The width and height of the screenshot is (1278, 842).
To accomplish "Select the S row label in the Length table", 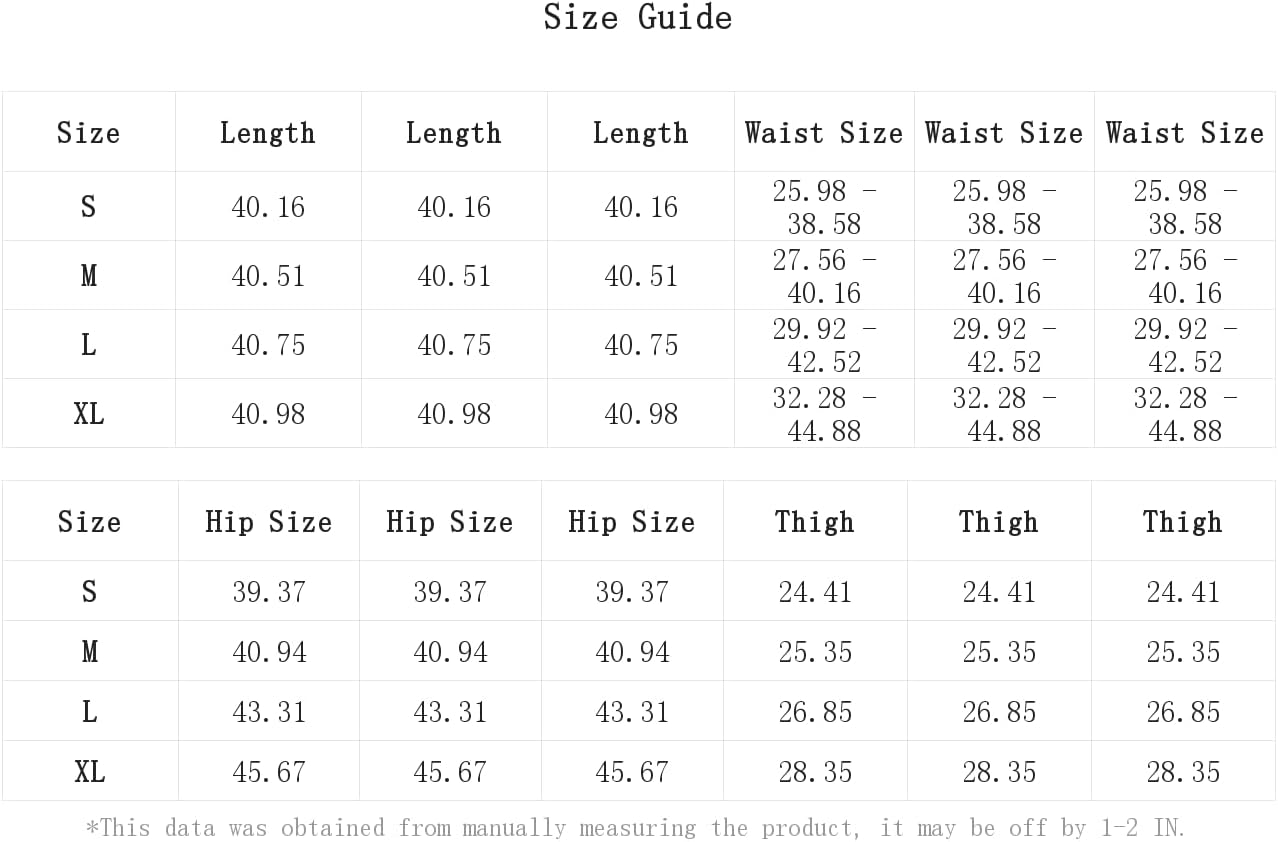I will (x=88, y=206).
